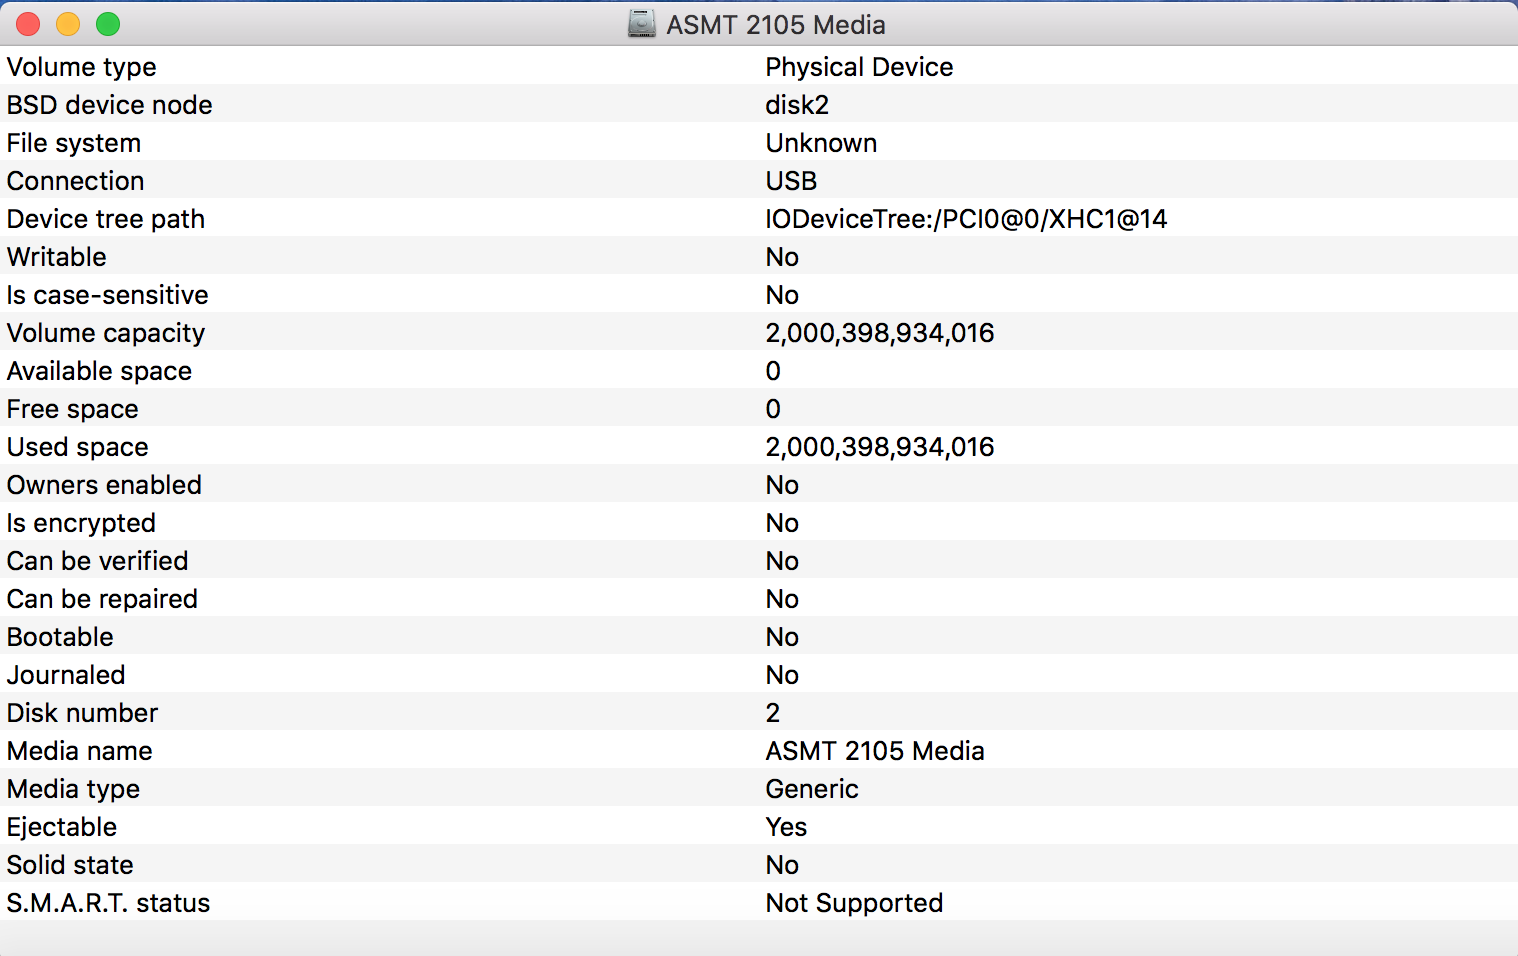Click the "Connection" row label
Image resolution: width=1518 pixels, height=956 pixels.
coord(76,181)
